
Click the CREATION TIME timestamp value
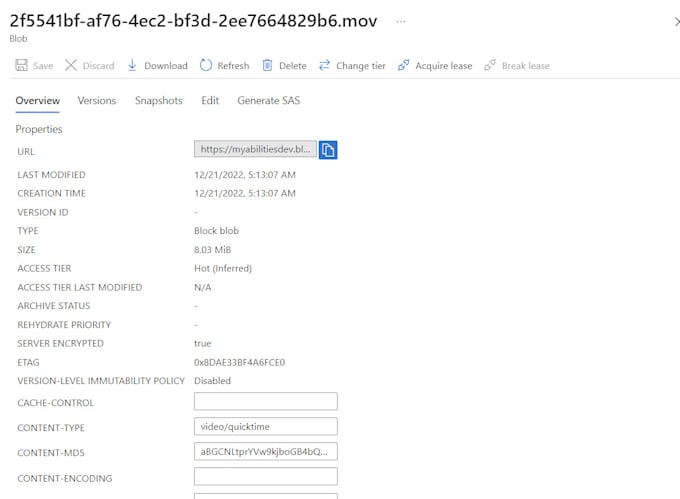pos(245,193)
